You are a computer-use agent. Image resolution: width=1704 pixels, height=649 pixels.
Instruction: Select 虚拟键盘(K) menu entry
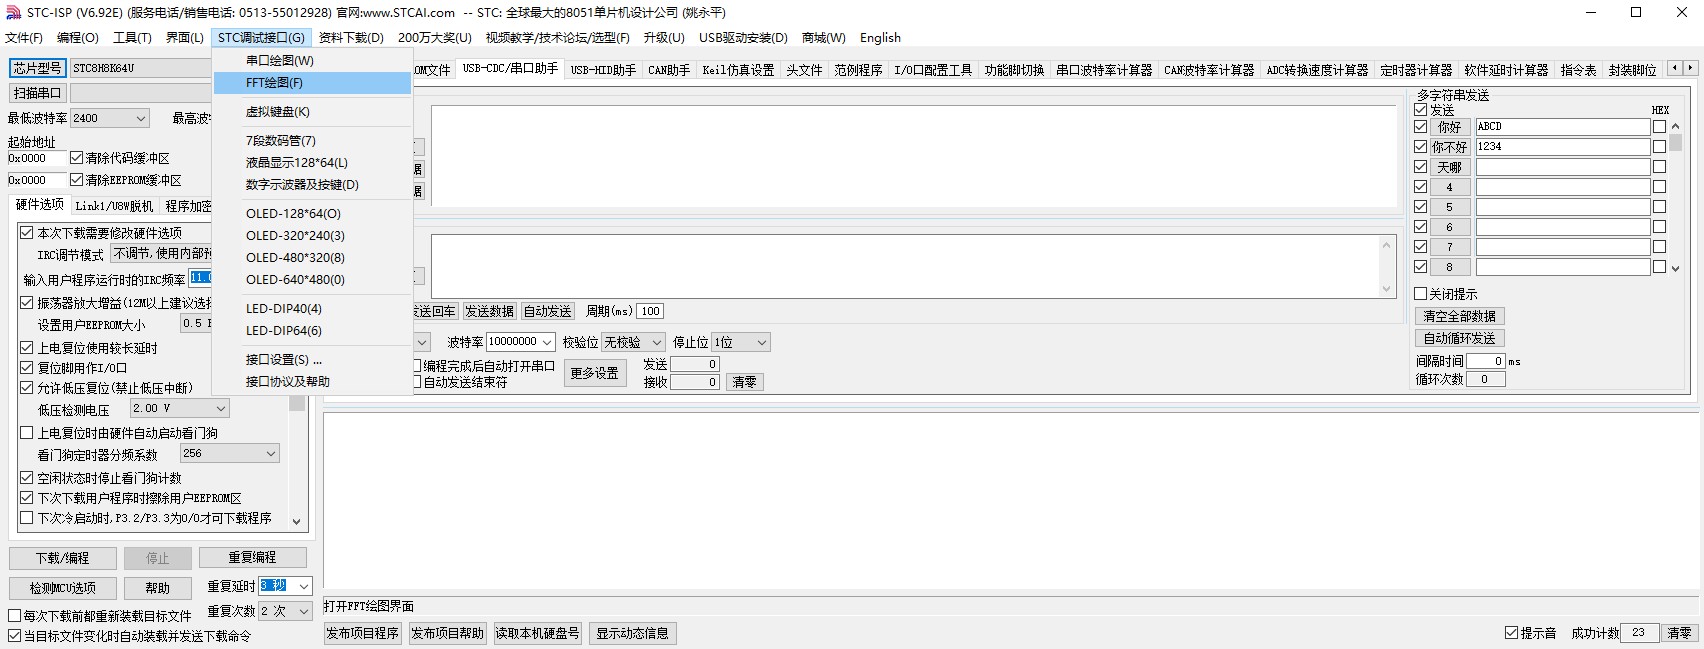pyautogui.click(x=313, y=112)
